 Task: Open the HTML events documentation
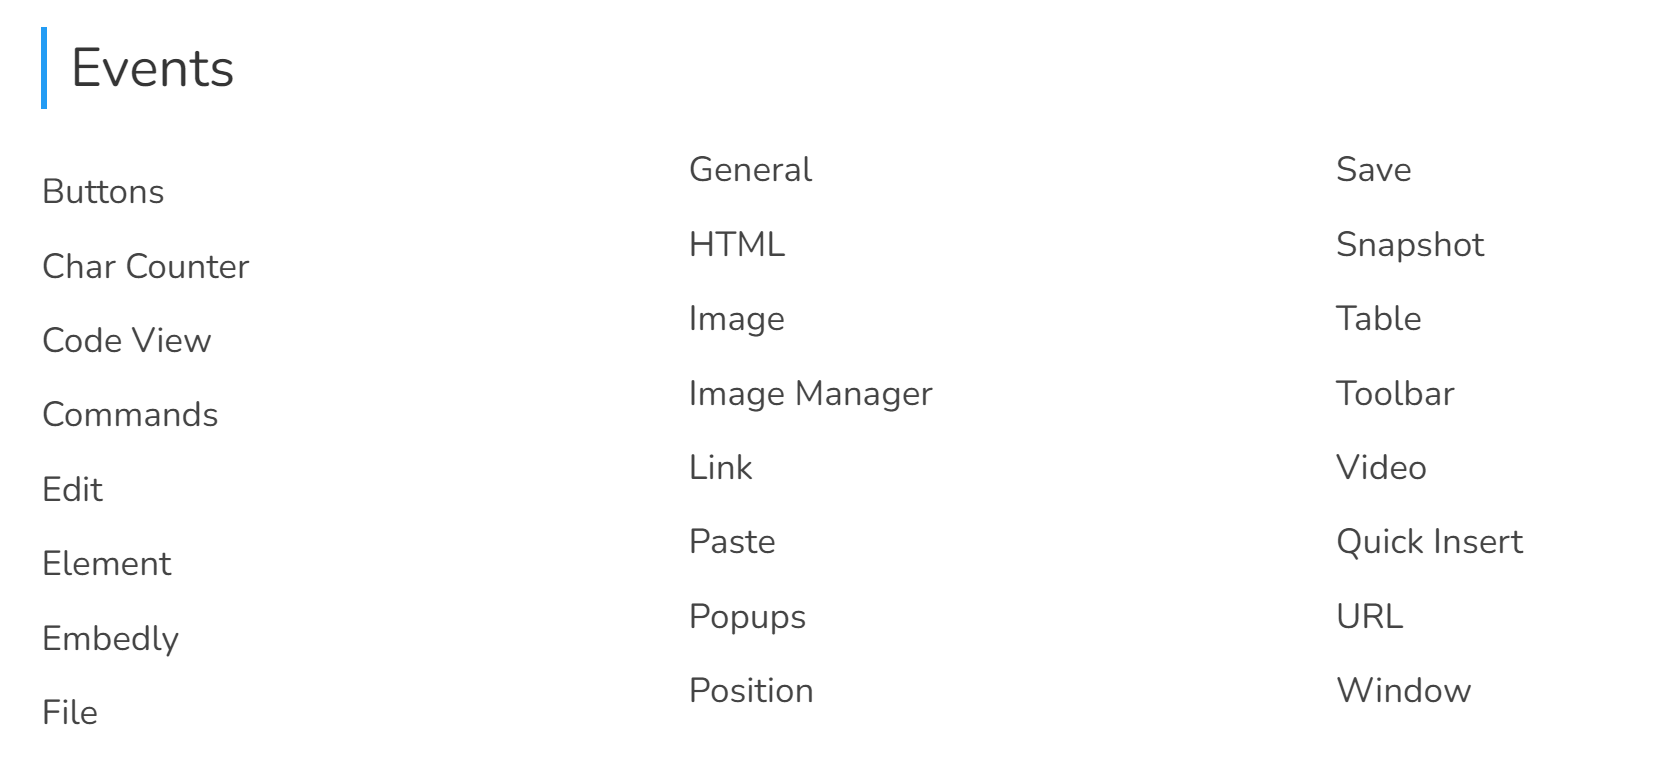coord(736,243)
